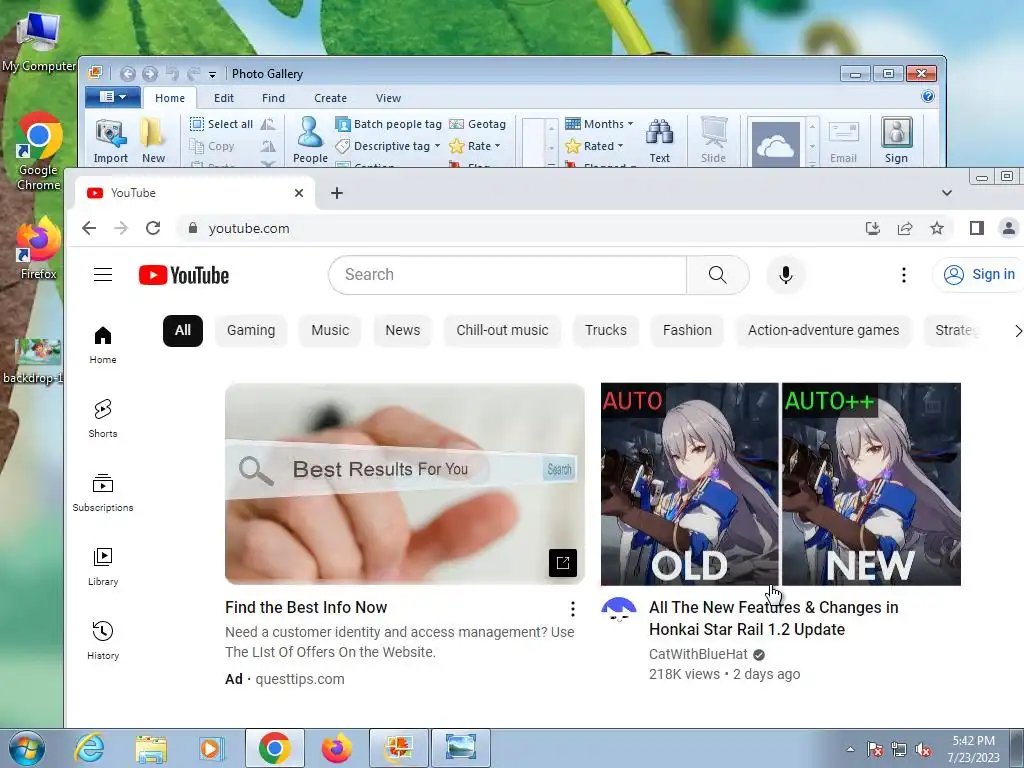Click People icon in Photo Gallery ribbon
1024x768 pixels.
coord(310,140)
